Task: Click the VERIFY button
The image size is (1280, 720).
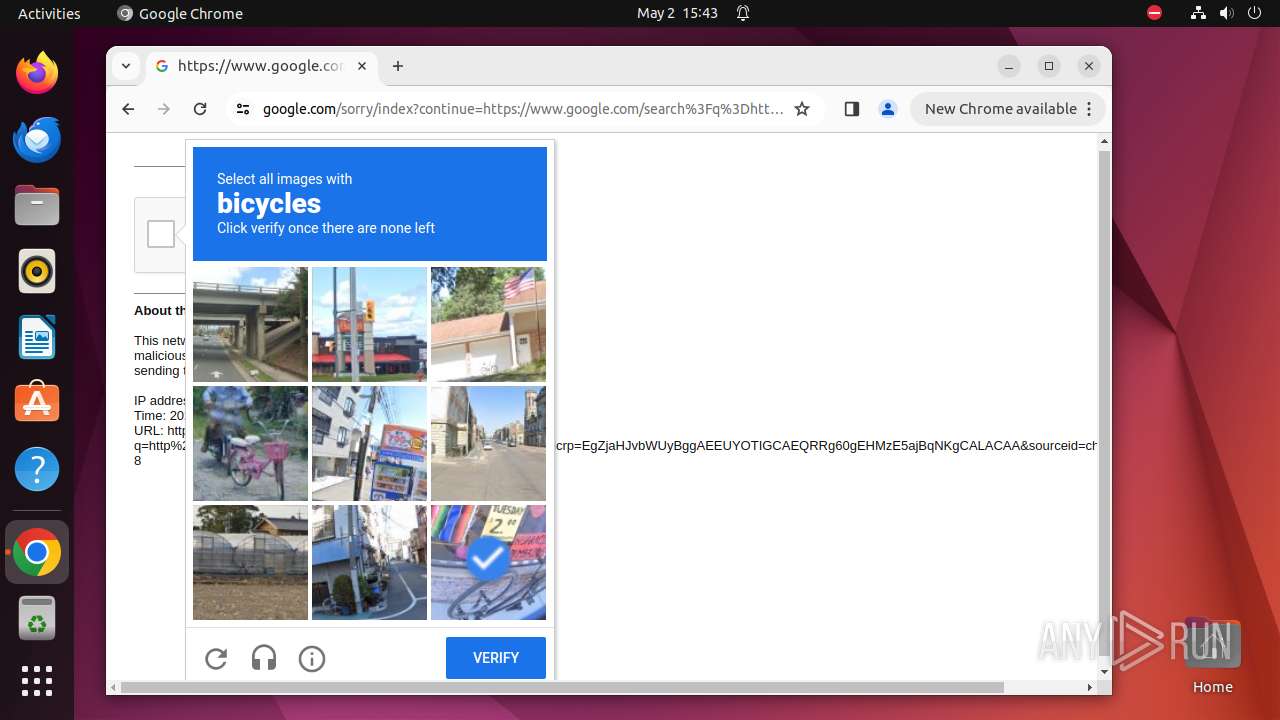Action: (496, 658)
